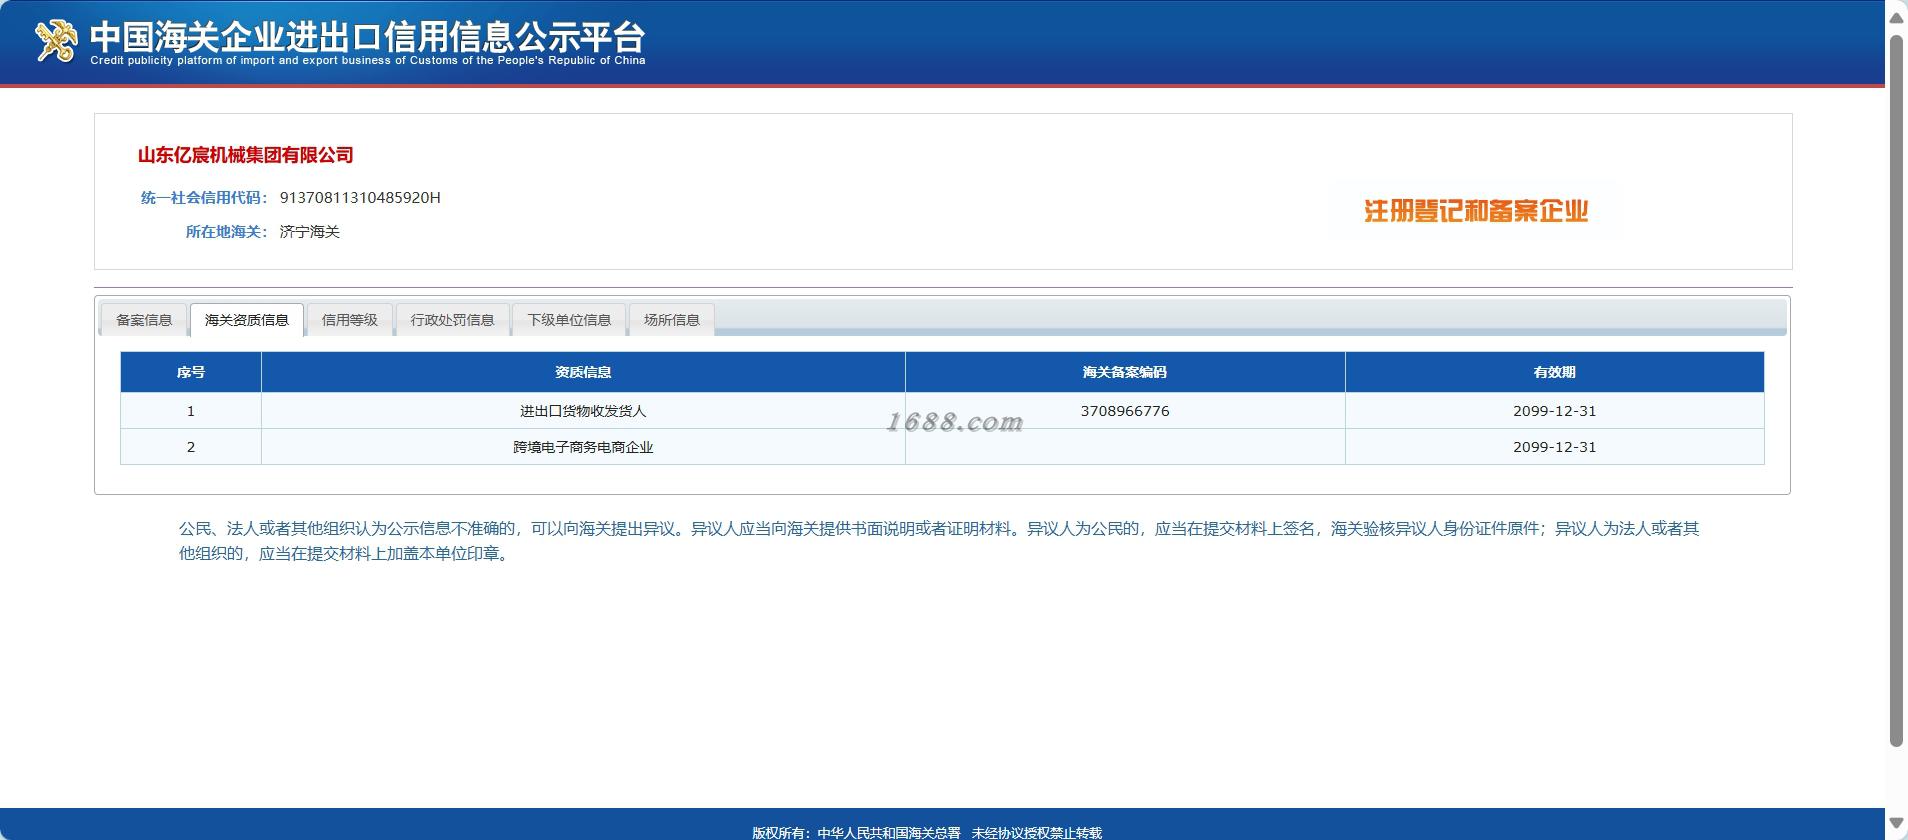View the 下级单位信息 tab
Screen dimensions: 1908x840
tap(569, 320)
